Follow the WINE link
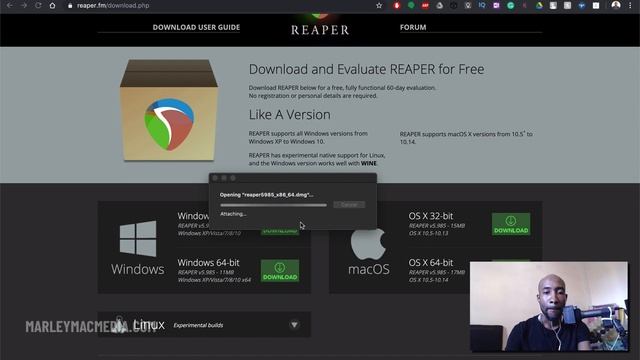 [x=369, y=163]
